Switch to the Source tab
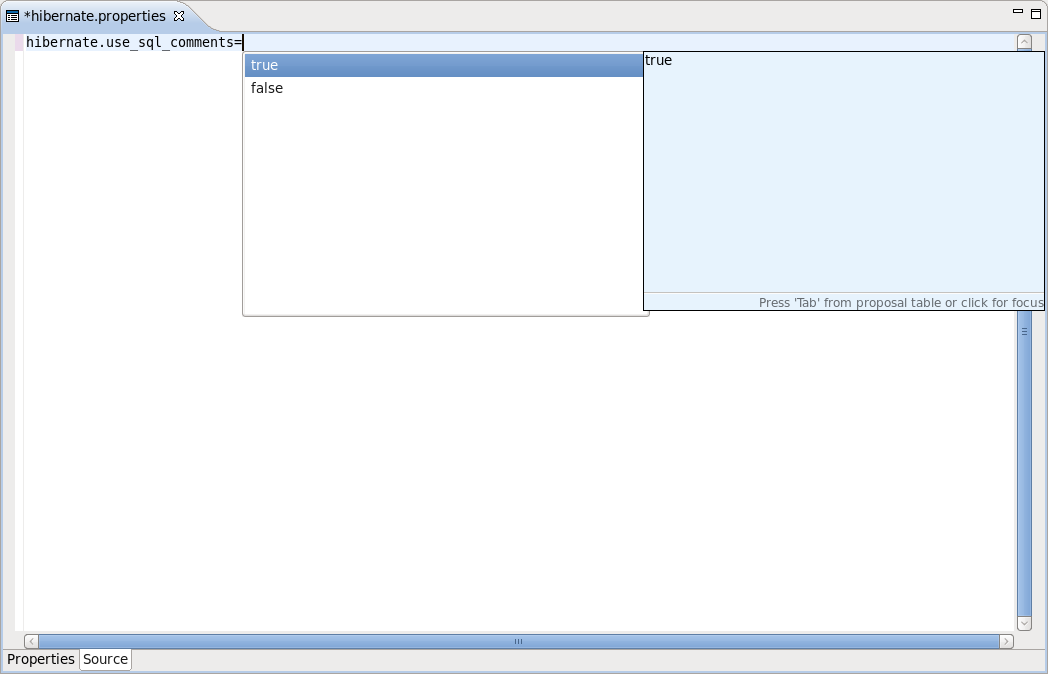This screenshot has height=674, width=1048. click(x=104, y=659)
